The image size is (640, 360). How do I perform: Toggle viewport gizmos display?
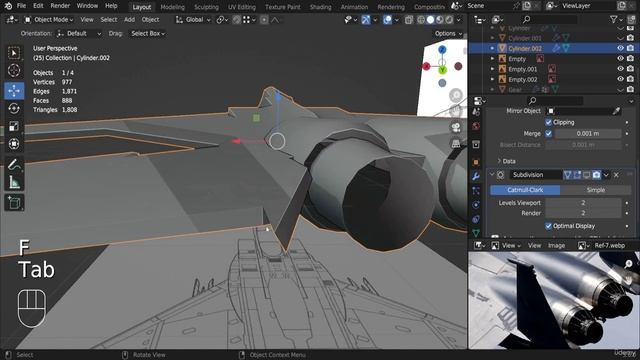coord(366,20)
